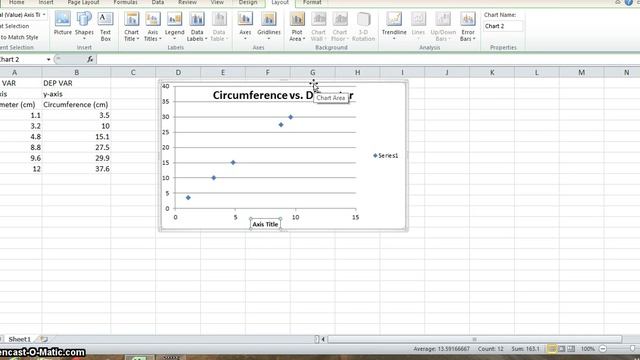Select the DEP VAR cell
This screenshot has height=360, width=640.
pos(76,83)
